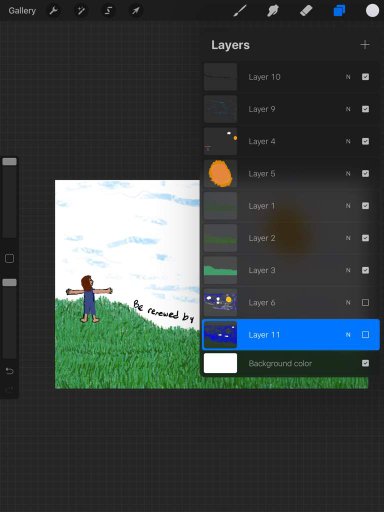
Task: Activate the Selection tool
Action: [x=108, y=11]
